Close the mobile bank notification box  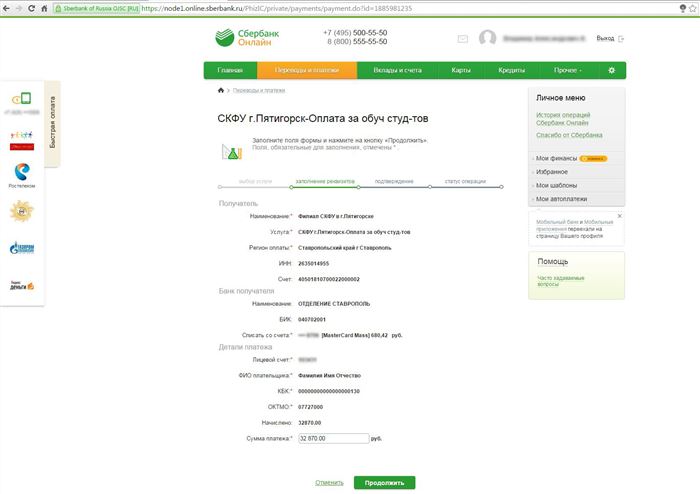tap(619, 216)
